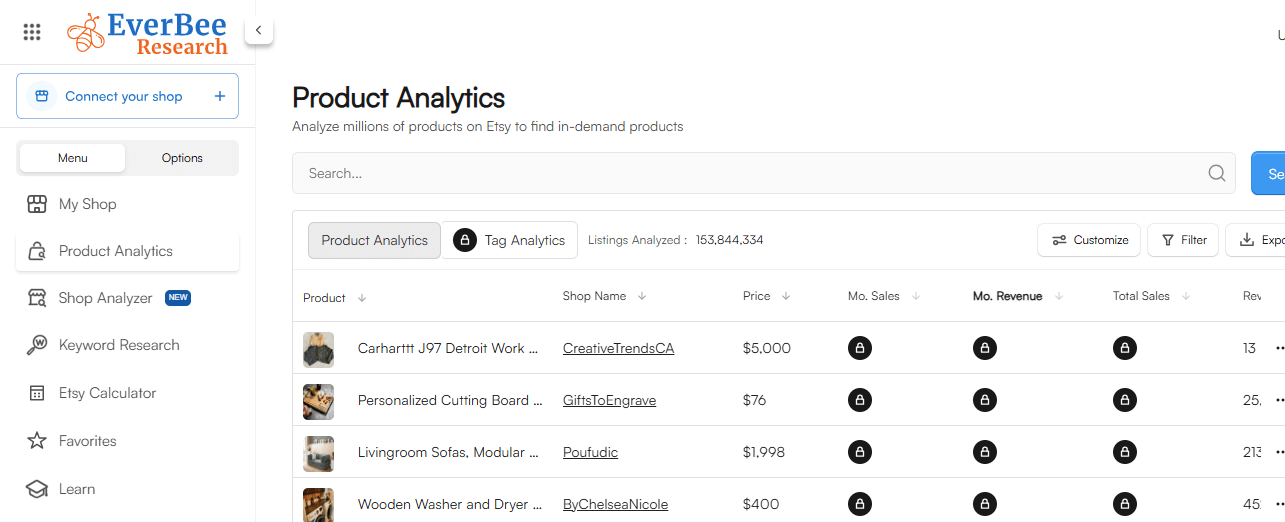
Task: Open the more options menu for GiftsToEngrave row
Action: click(1278, 400)
